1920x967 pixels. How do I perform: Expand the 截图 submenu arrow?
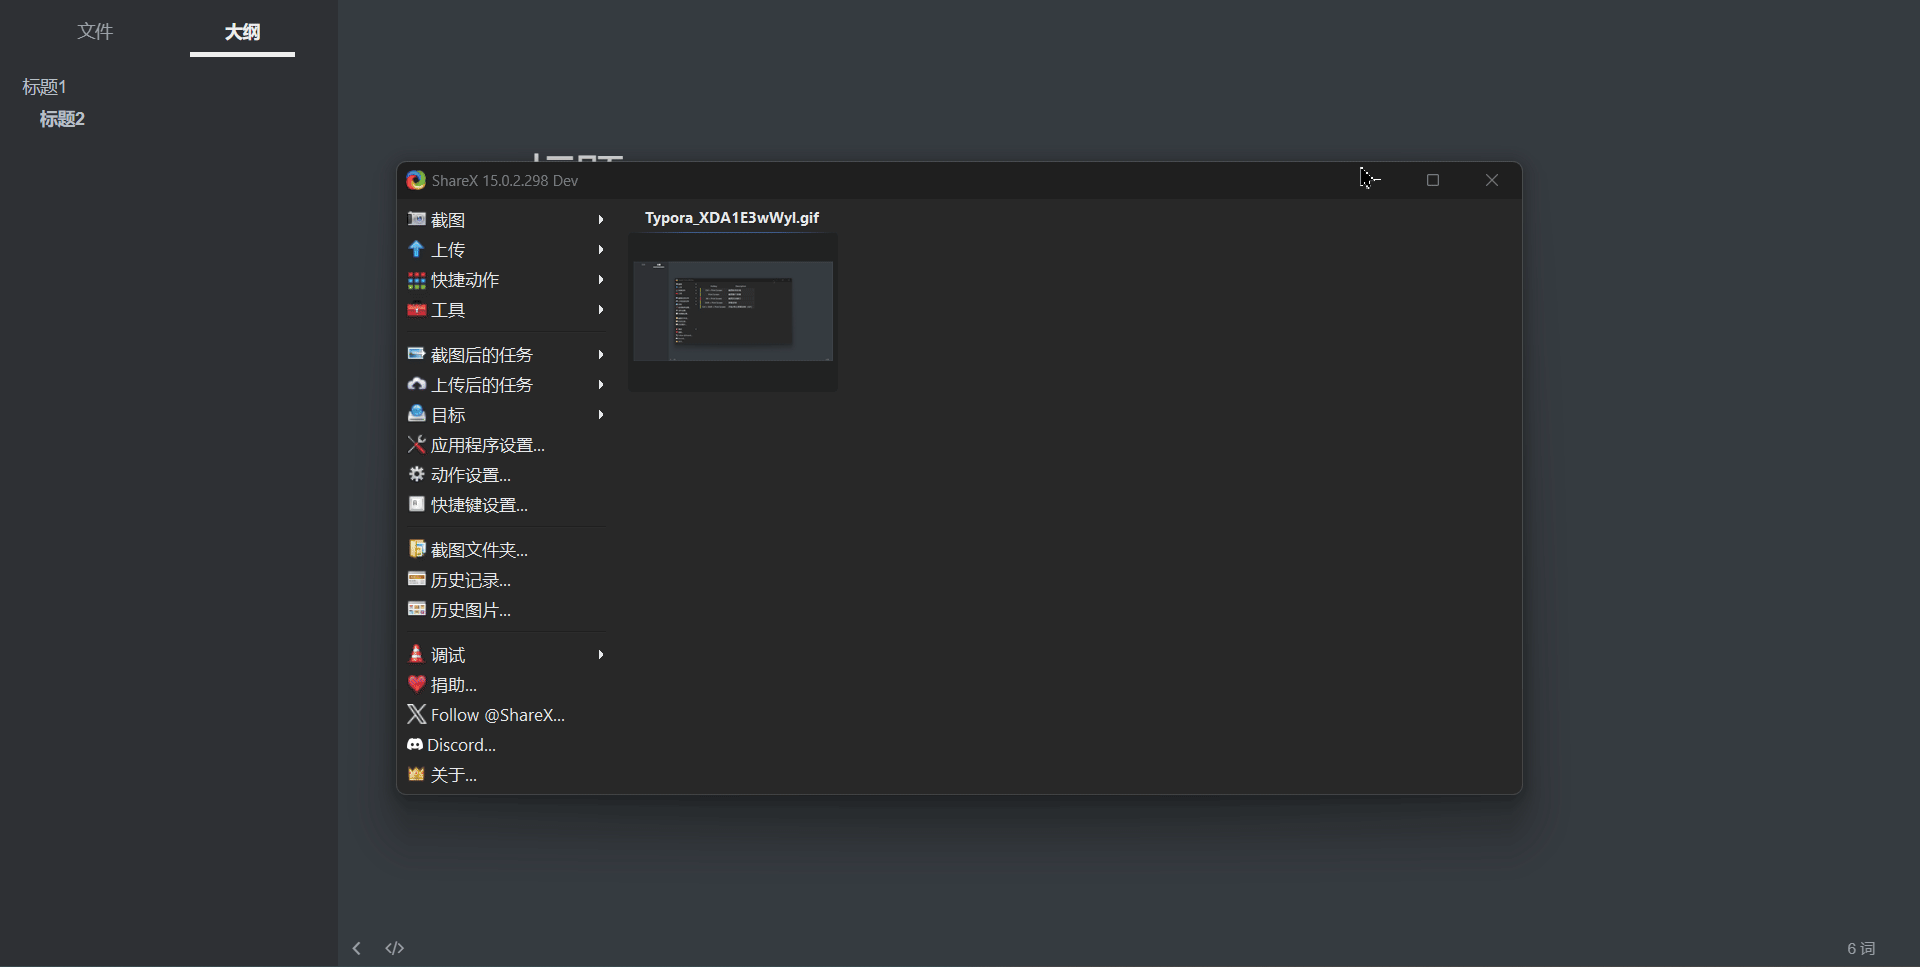click(x=601, y=220)
